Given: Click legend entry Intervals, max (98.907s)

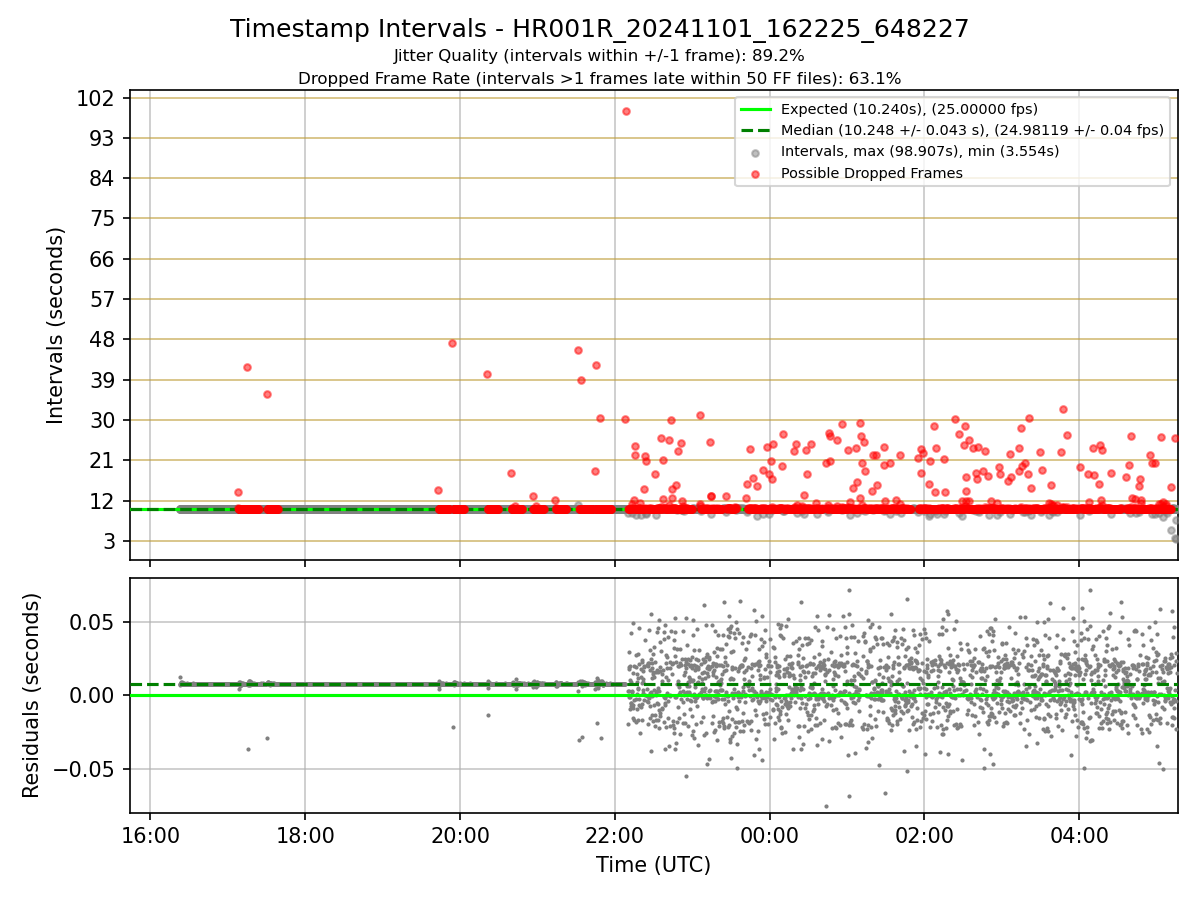Looking at the screenshot, I should pyautogui.click(x=920, y=151).
